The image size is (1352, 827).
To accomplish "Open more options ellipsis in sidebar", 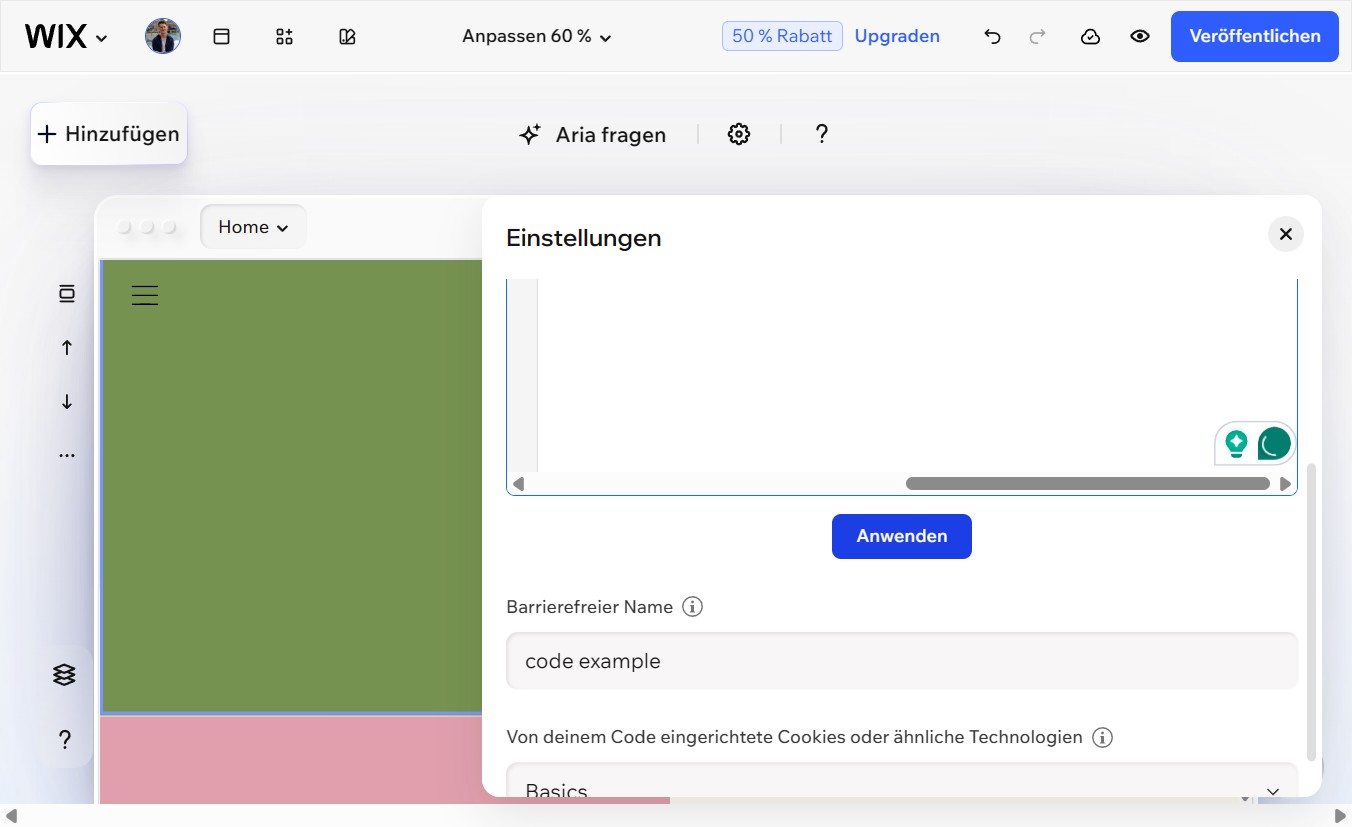I will point(67,455).
